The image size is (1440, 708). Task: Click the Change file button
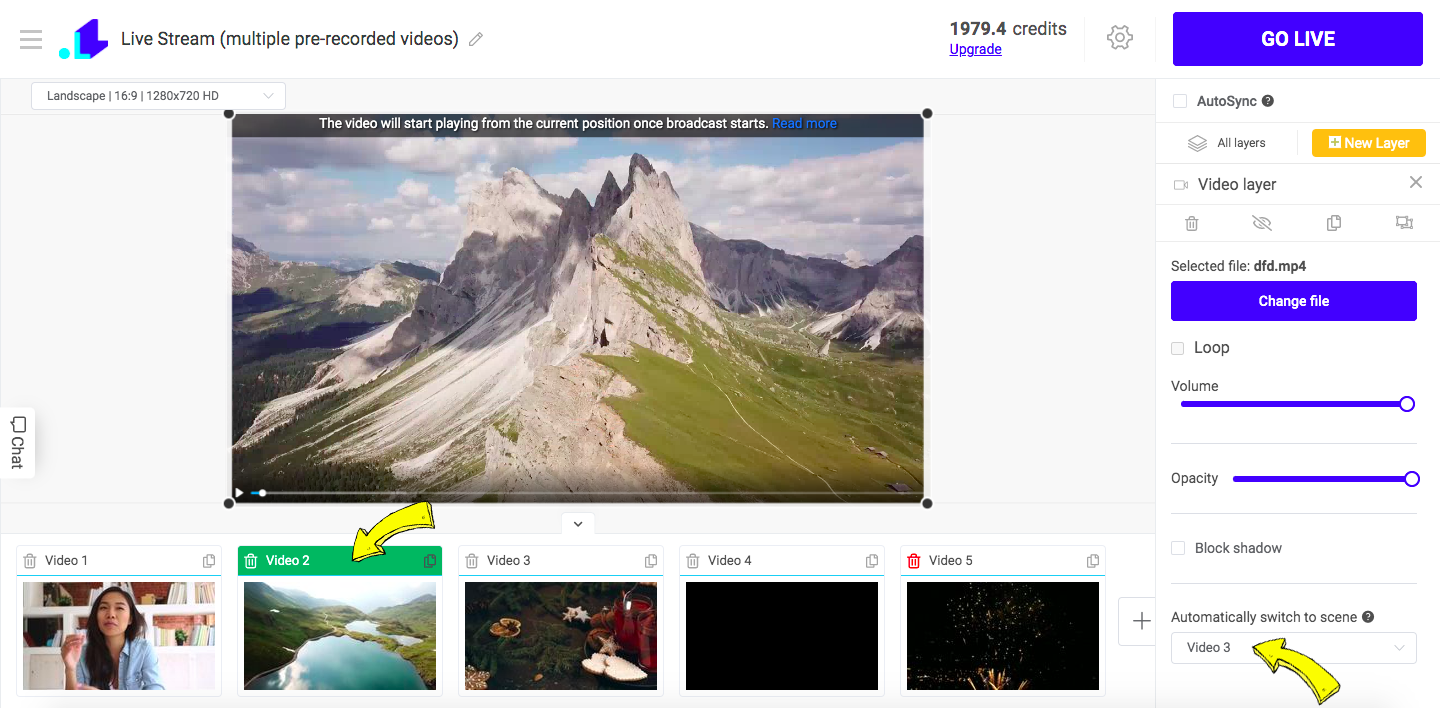point(1294,301)
